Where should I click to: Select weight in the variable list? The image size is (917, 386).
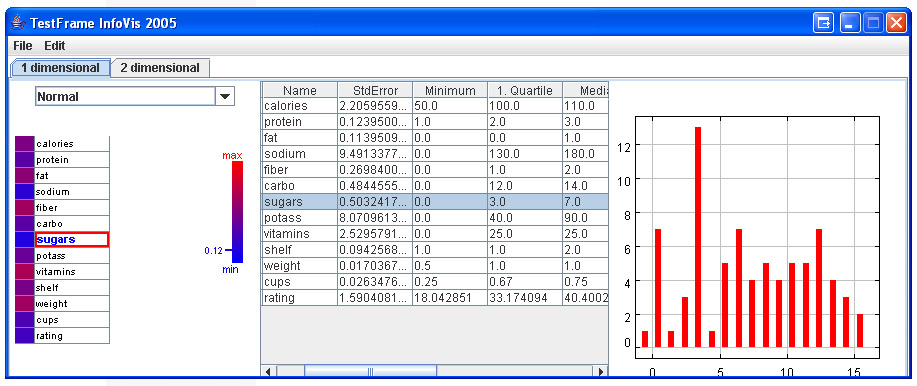(x=72, y=304)
